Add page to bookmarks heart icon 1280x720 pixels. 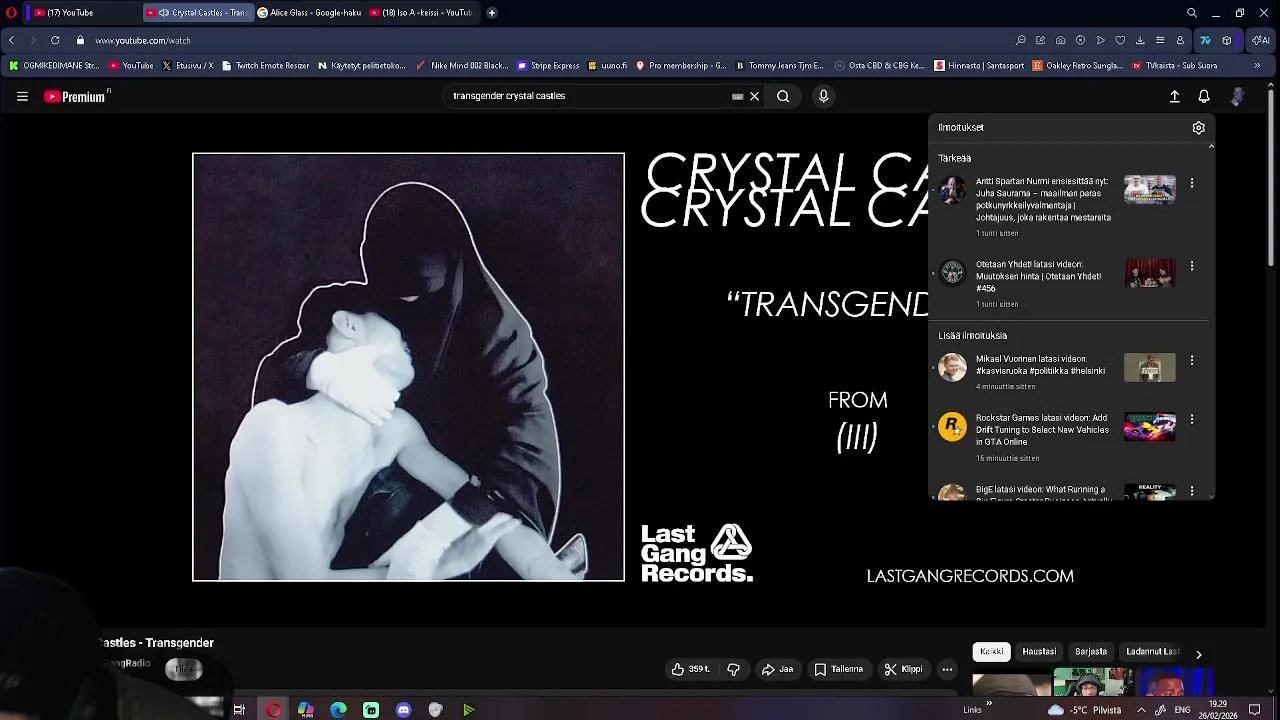1120,41
